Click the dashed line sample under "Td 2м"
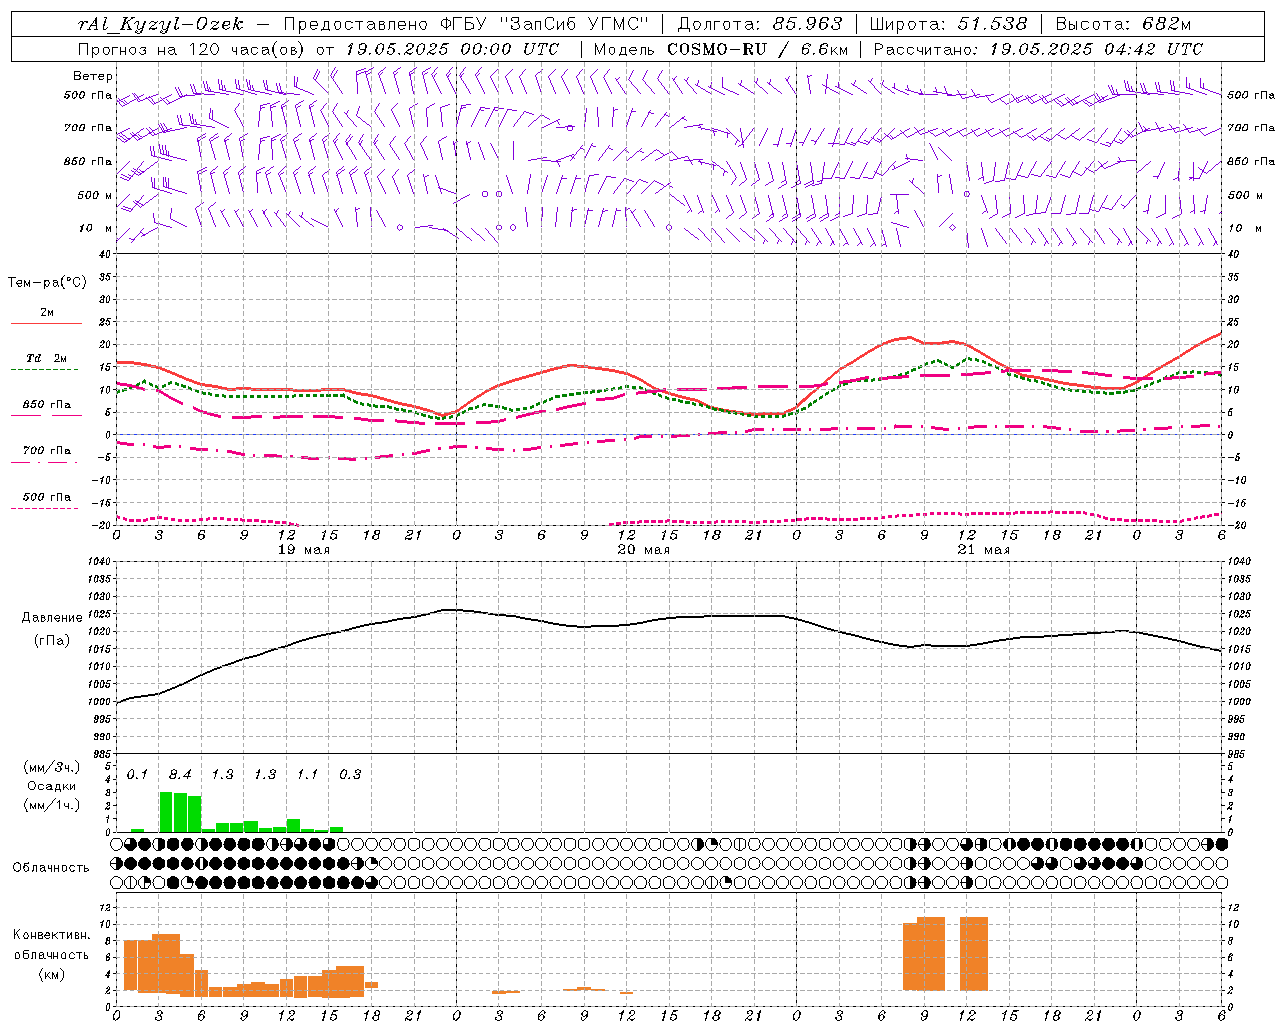Image resolution: width=1280 pixels, height=1024 pixels. [x=44, y=370]
